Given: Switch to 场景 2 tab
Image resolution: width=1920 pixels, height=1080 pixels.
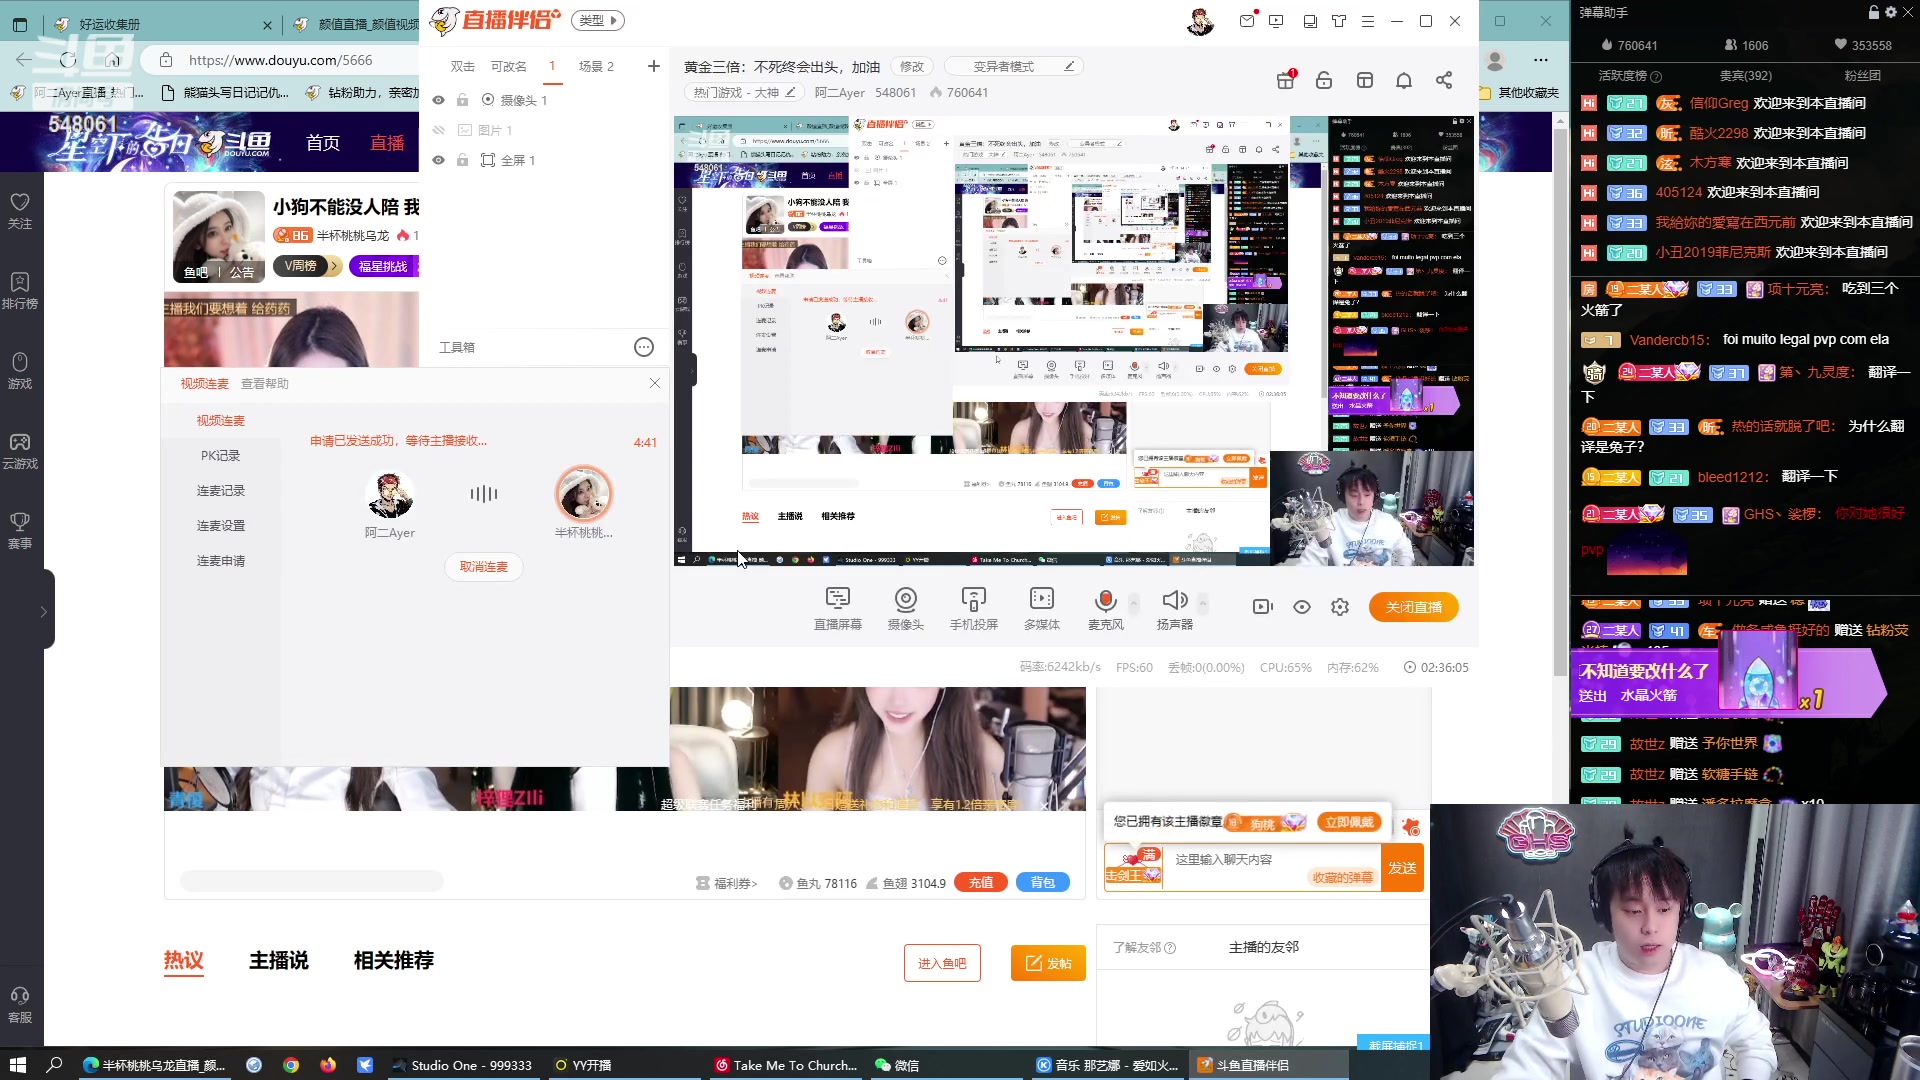Looking at the screenshot, I should coord(596,66).
